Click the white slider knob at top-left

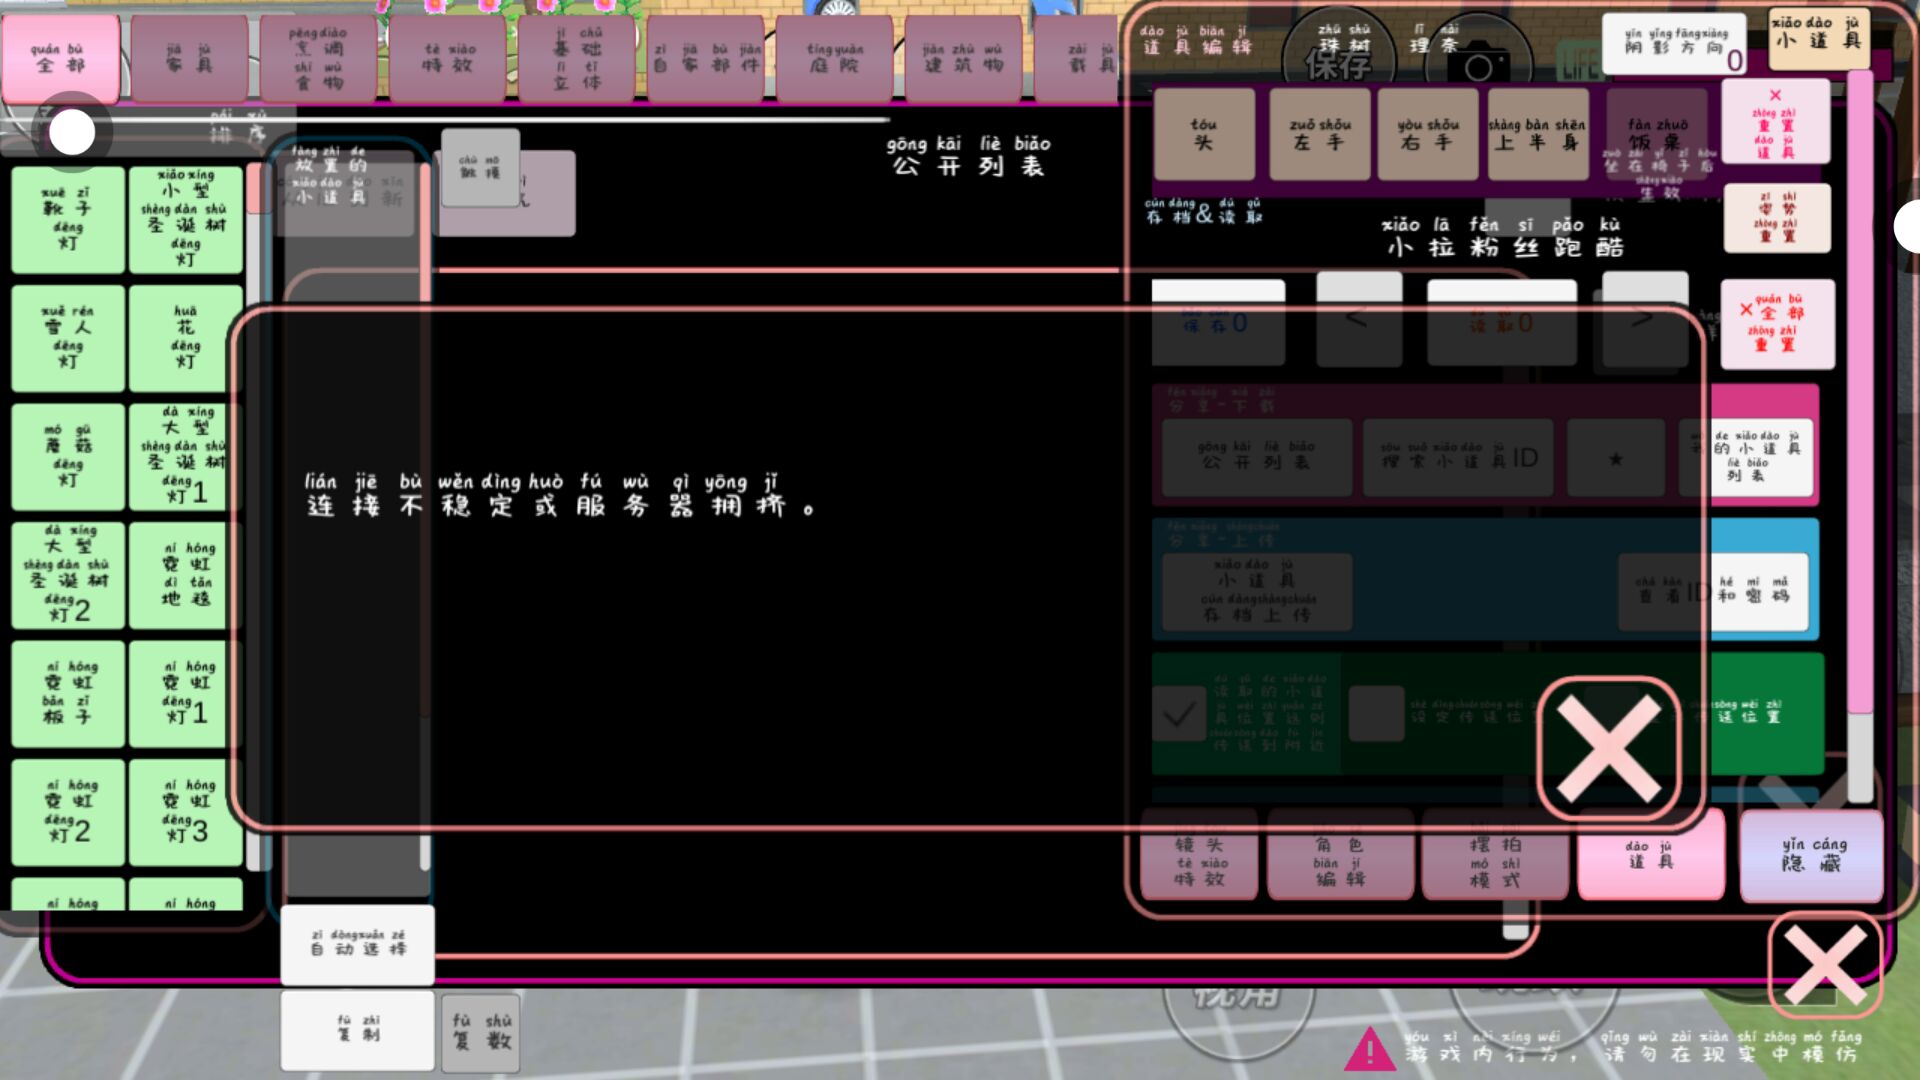click(72, 132)
